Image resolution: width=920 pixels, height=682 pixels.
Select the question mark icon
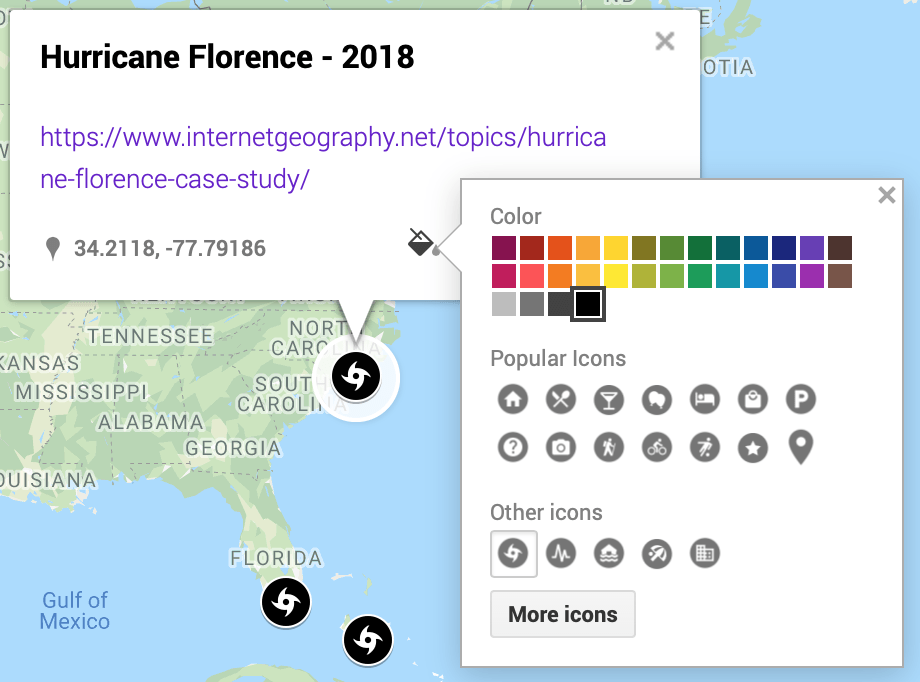(x=513, y=447)
